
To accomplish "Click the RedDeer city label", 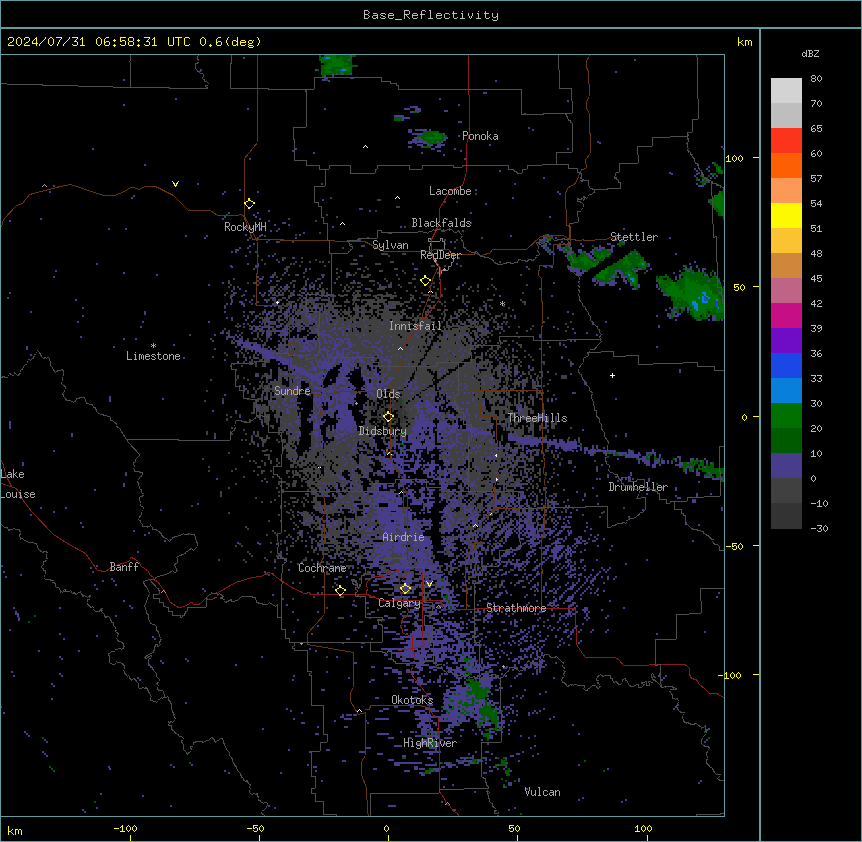I will point(440,255).
